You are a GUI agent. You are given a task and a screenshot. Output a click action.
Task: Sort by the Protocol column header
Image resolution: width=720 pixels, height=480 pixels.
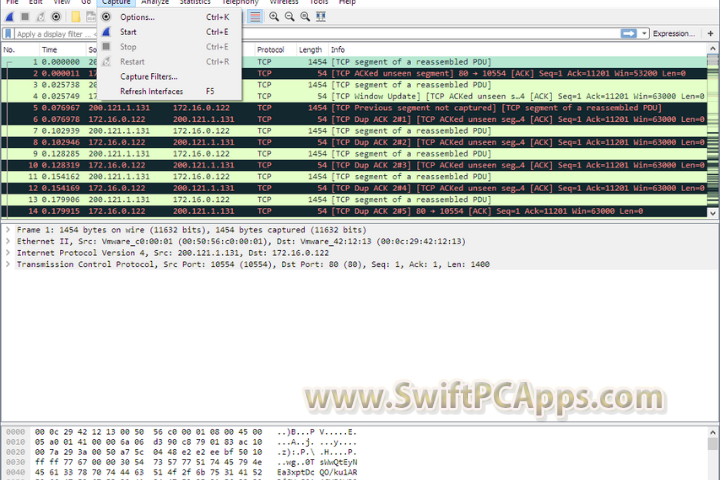click(x=275, y=50)
